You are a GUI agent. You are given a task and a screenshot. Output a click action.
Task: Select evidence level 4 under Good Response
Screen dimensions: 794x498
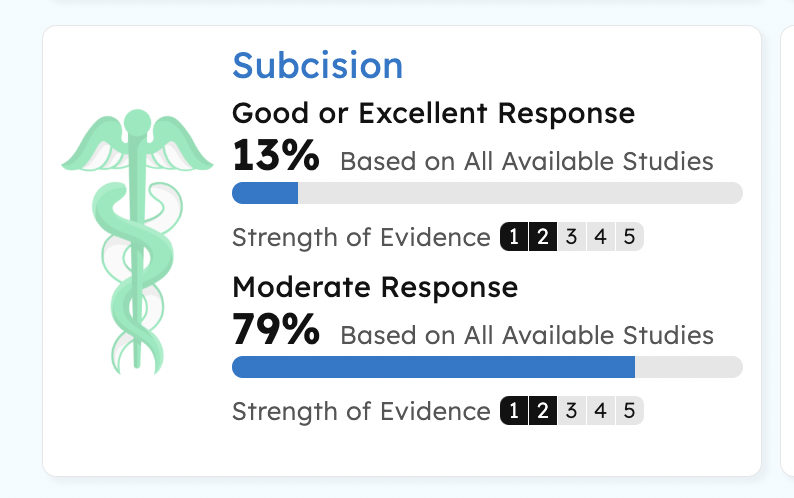[x=601, y=237]
